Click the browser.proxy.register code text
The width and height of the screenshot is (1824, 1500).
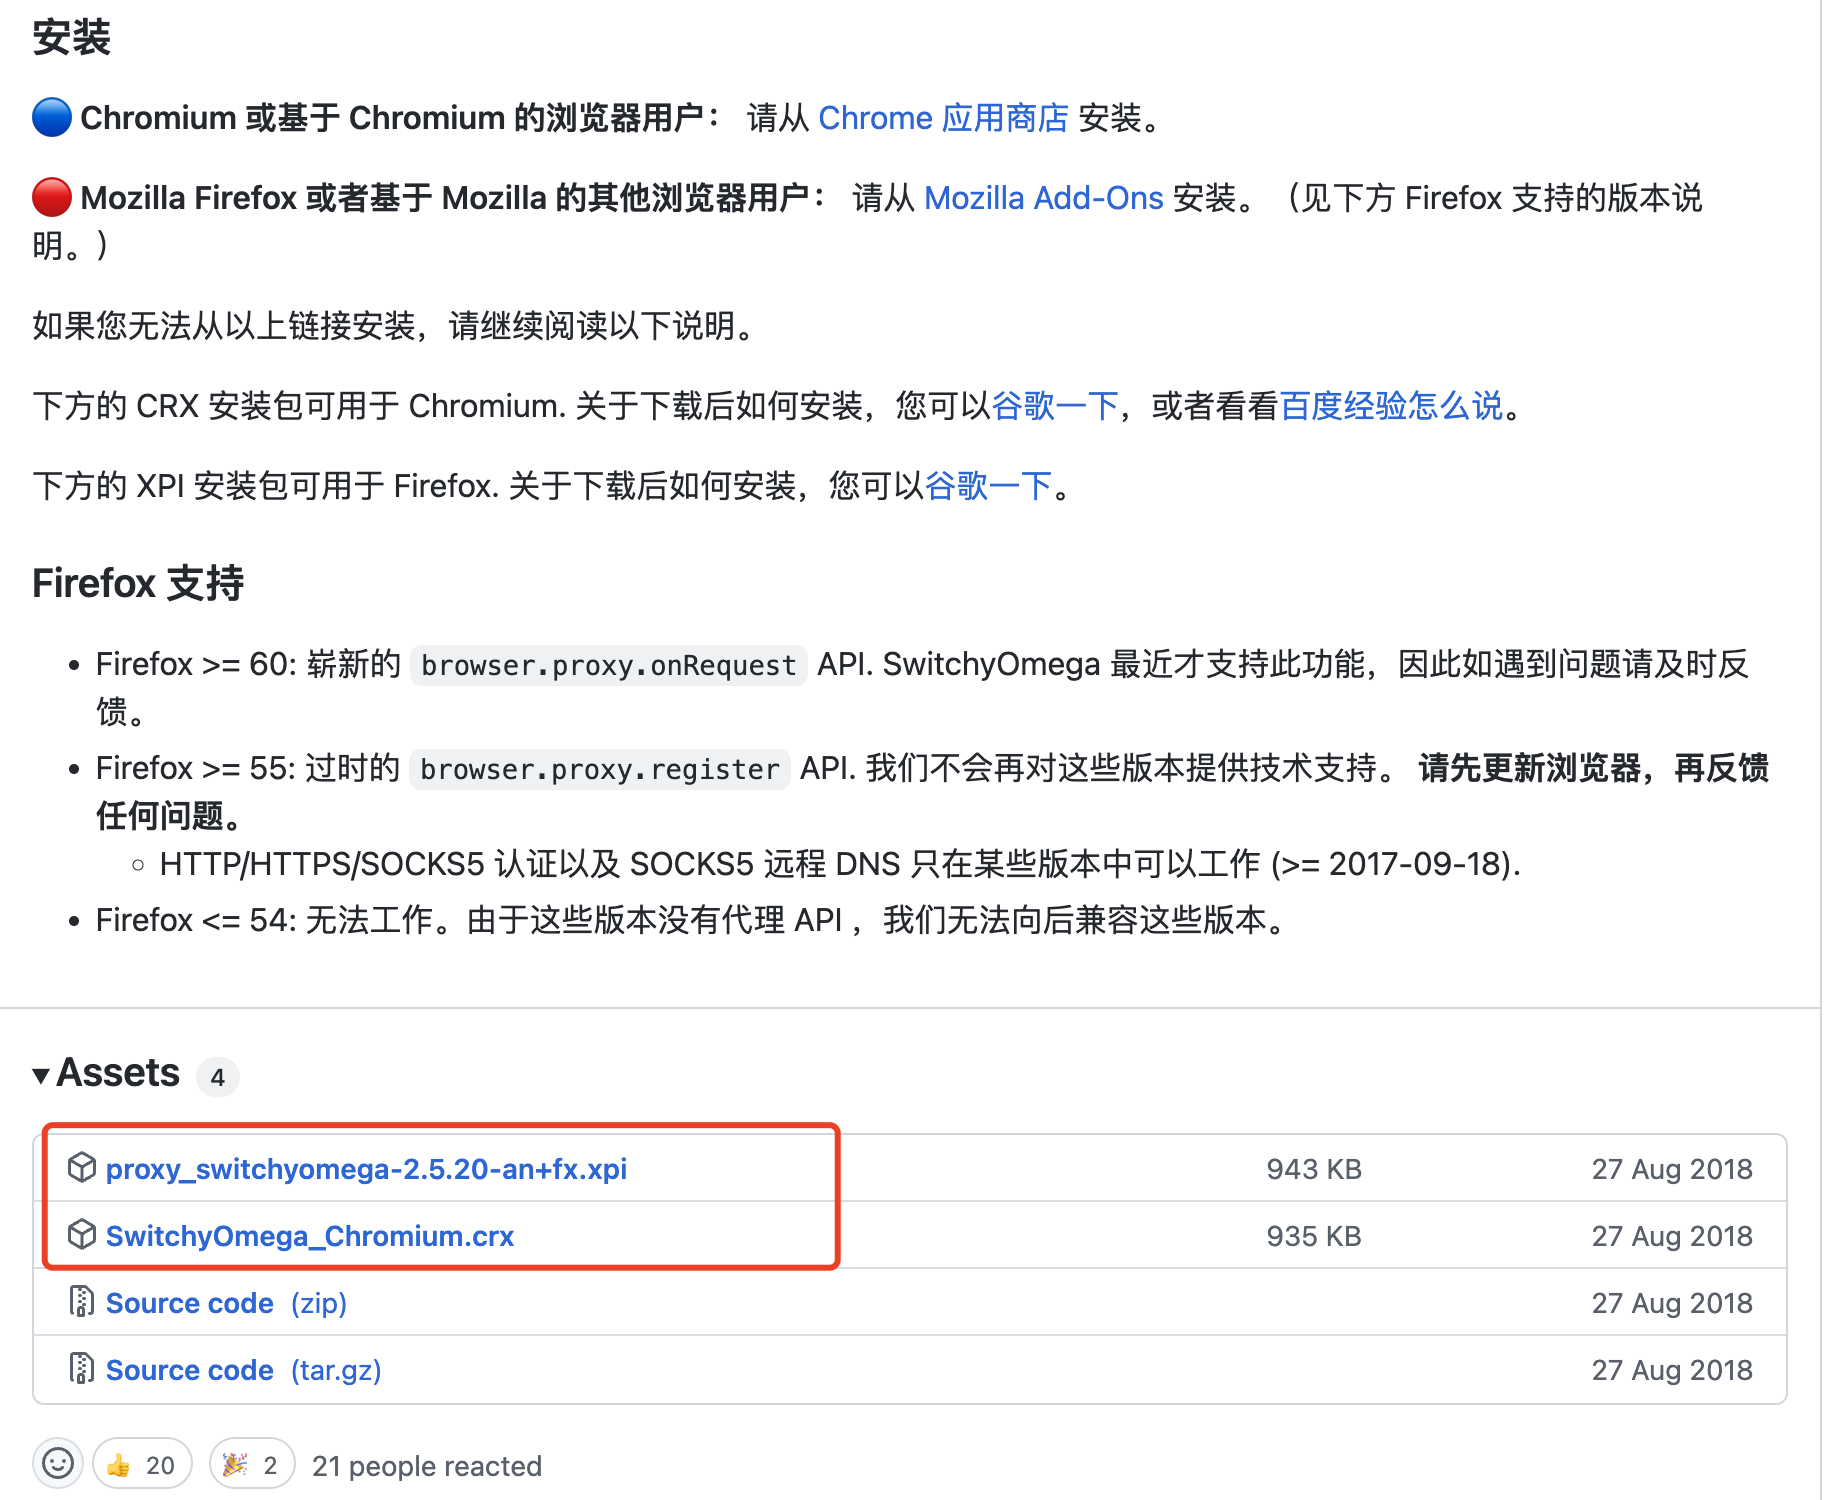(x=599, y=770)
